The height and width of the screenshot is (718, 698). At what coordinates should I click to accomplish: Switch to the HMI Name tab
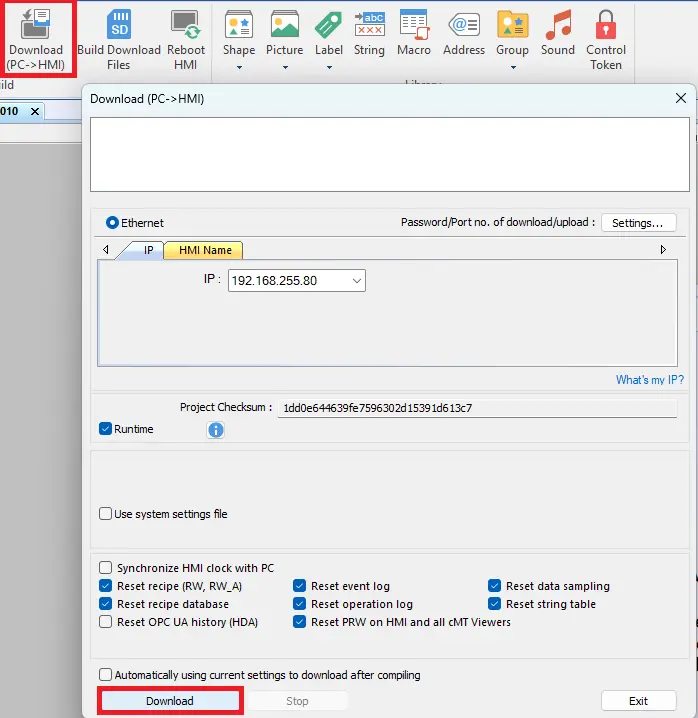pos(204,250)
